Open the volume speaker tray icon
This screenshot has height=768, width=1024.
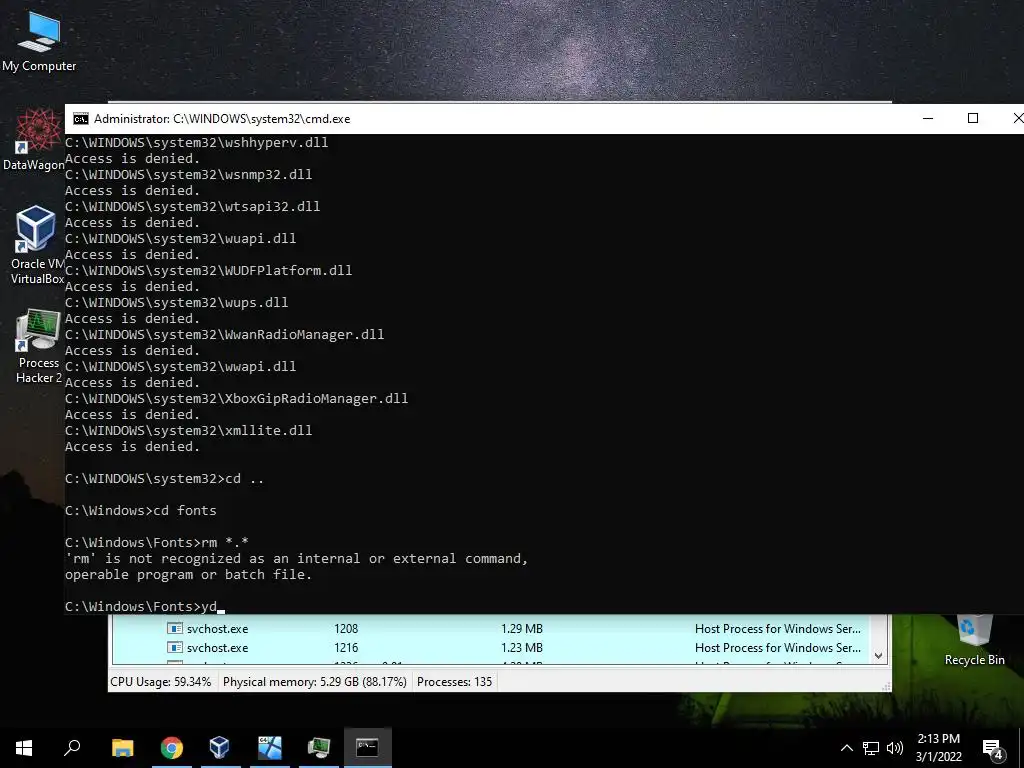coord(895,748)
